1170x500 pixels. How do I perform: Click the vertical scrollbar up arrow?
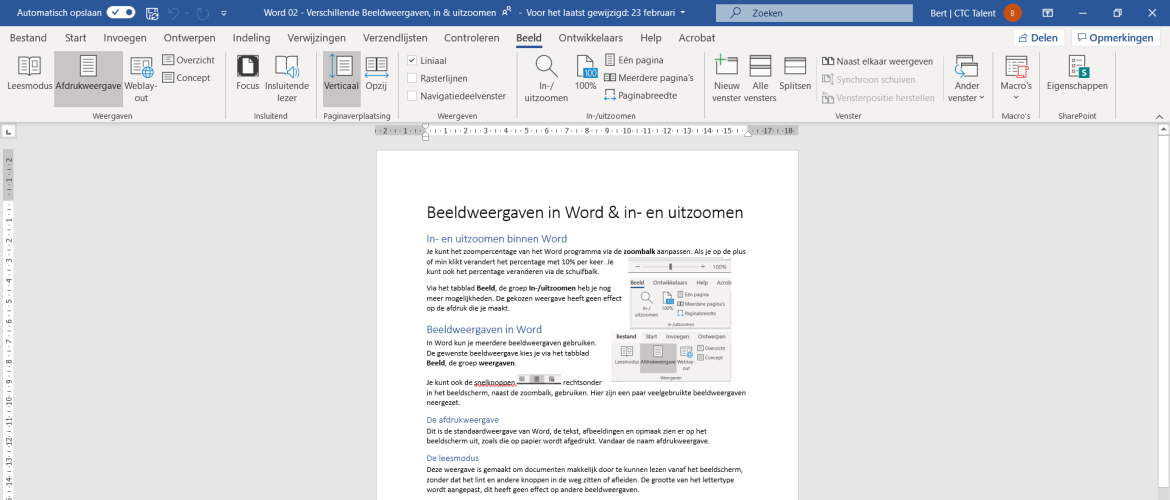tap(1163, 131)
